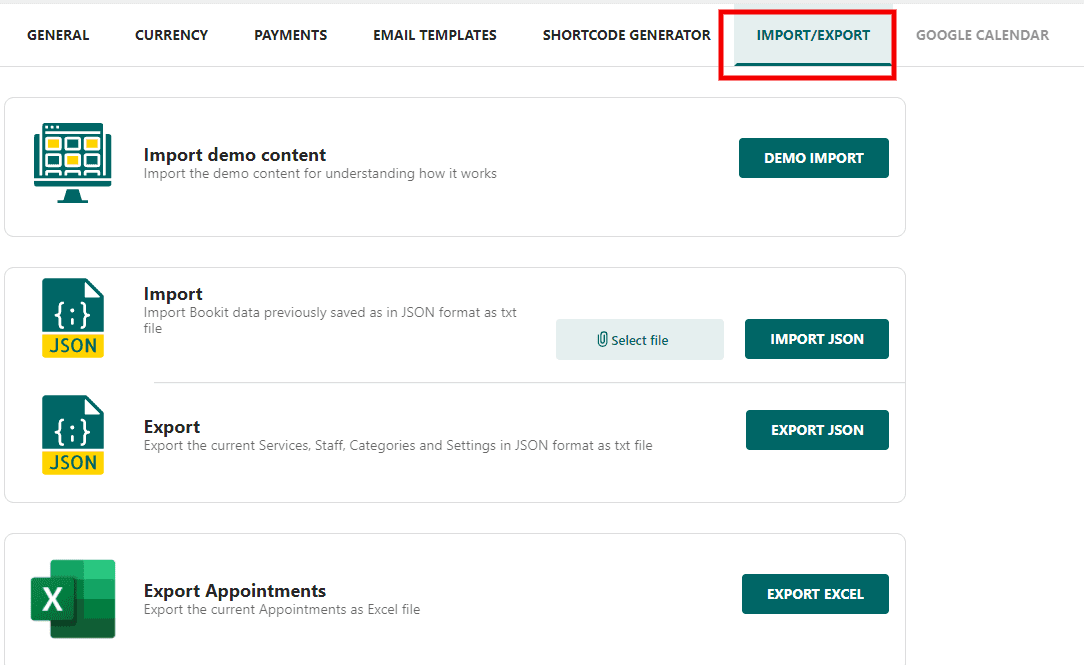Switch to the Currency tab
Image resolution: width=1084 pixels, height=665 pixels.
tap(171, 35)
